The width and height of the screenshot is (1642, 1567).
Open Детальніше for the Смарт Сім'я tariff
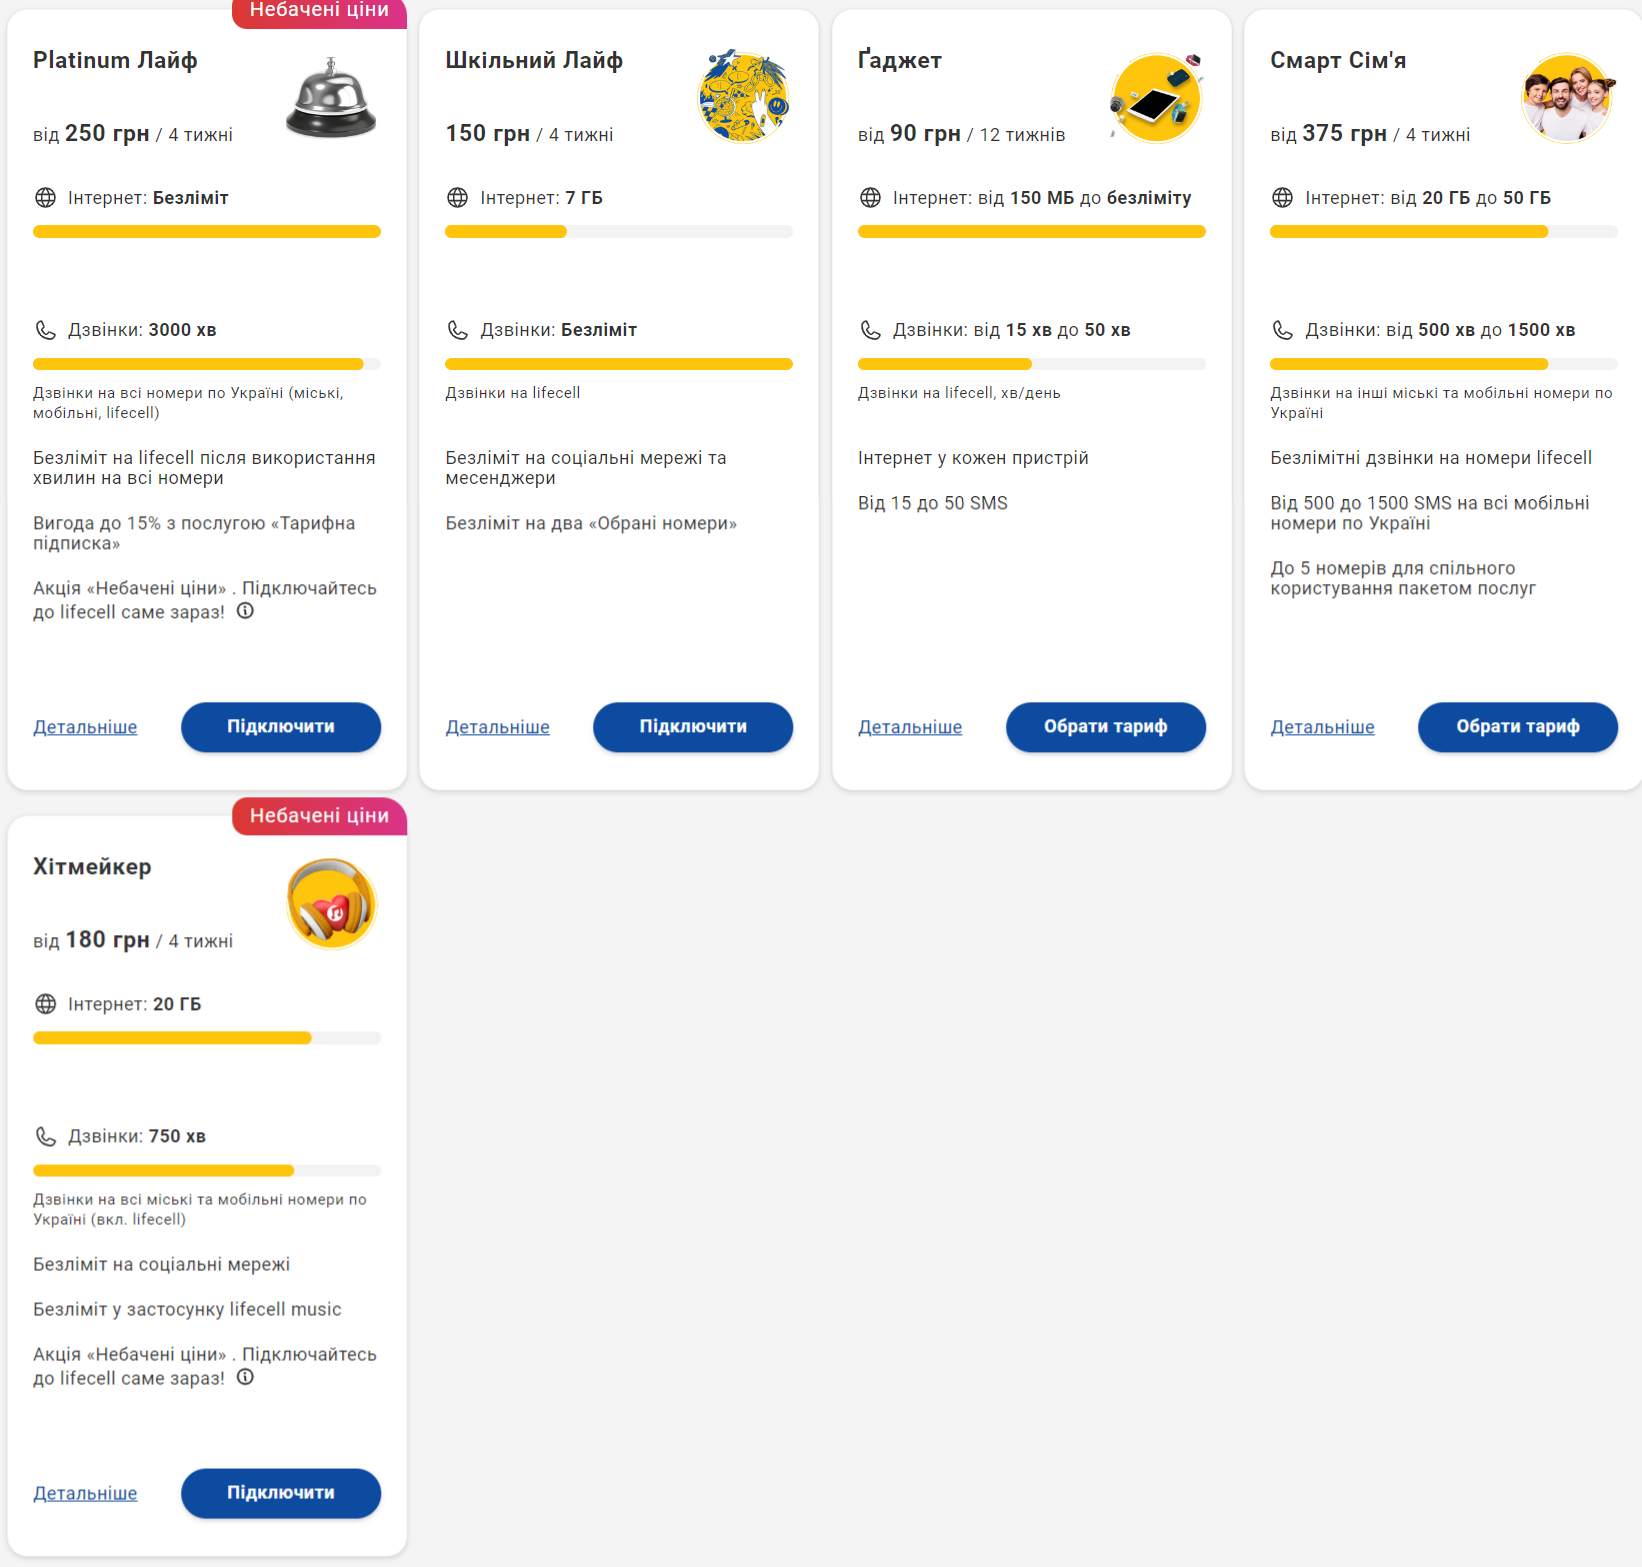(1322, 727)
